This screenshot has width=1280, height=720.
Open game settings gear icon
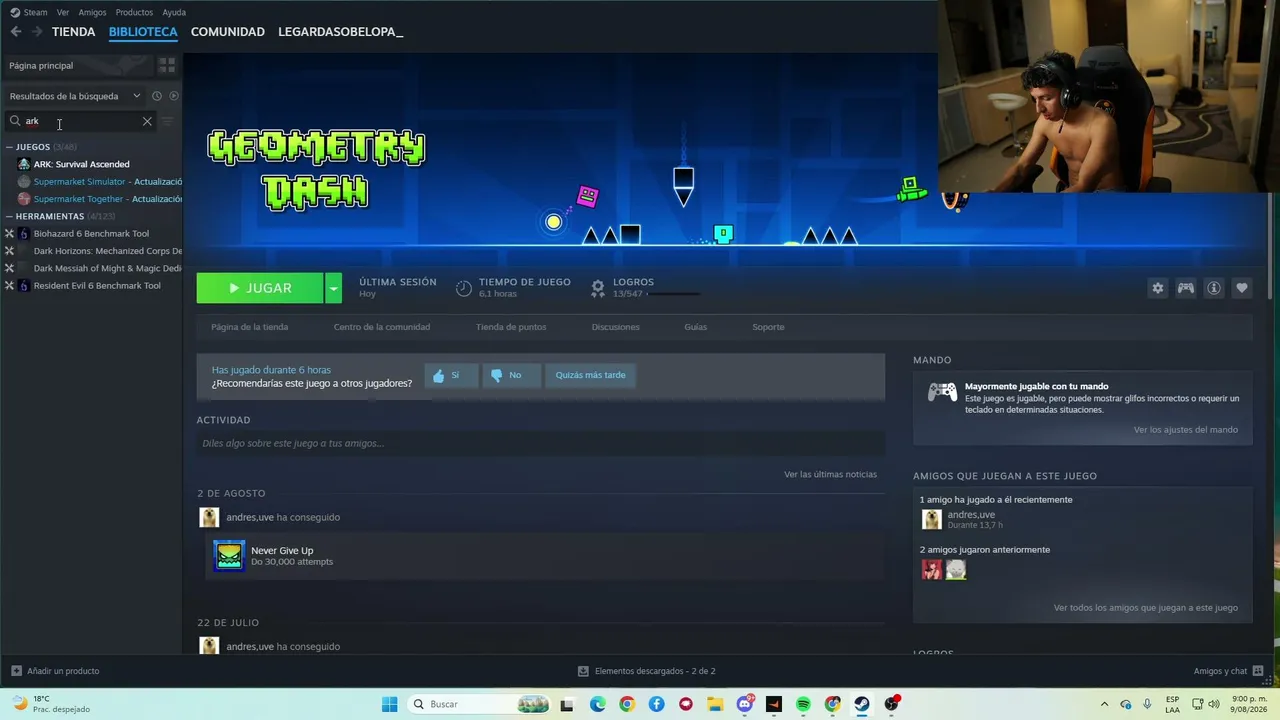(1158, 288)
